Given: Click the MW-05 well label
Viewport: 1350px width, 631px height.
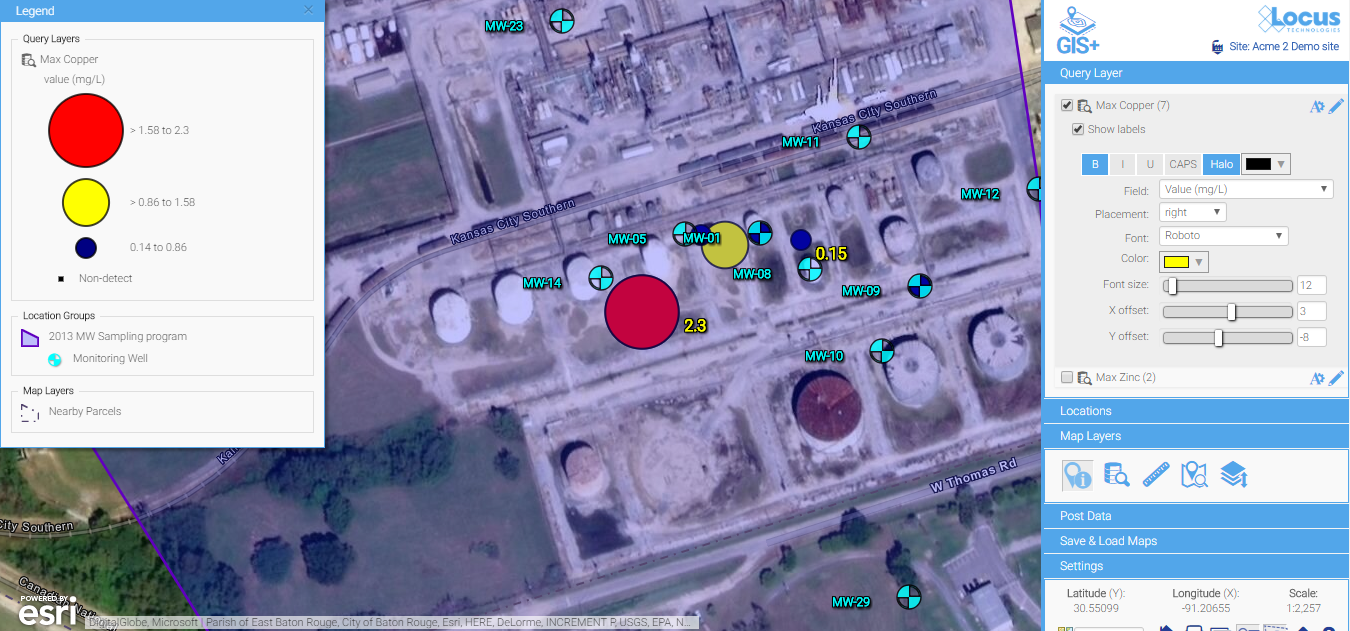Looking at the screenshot, I should [x=628, y=239].
